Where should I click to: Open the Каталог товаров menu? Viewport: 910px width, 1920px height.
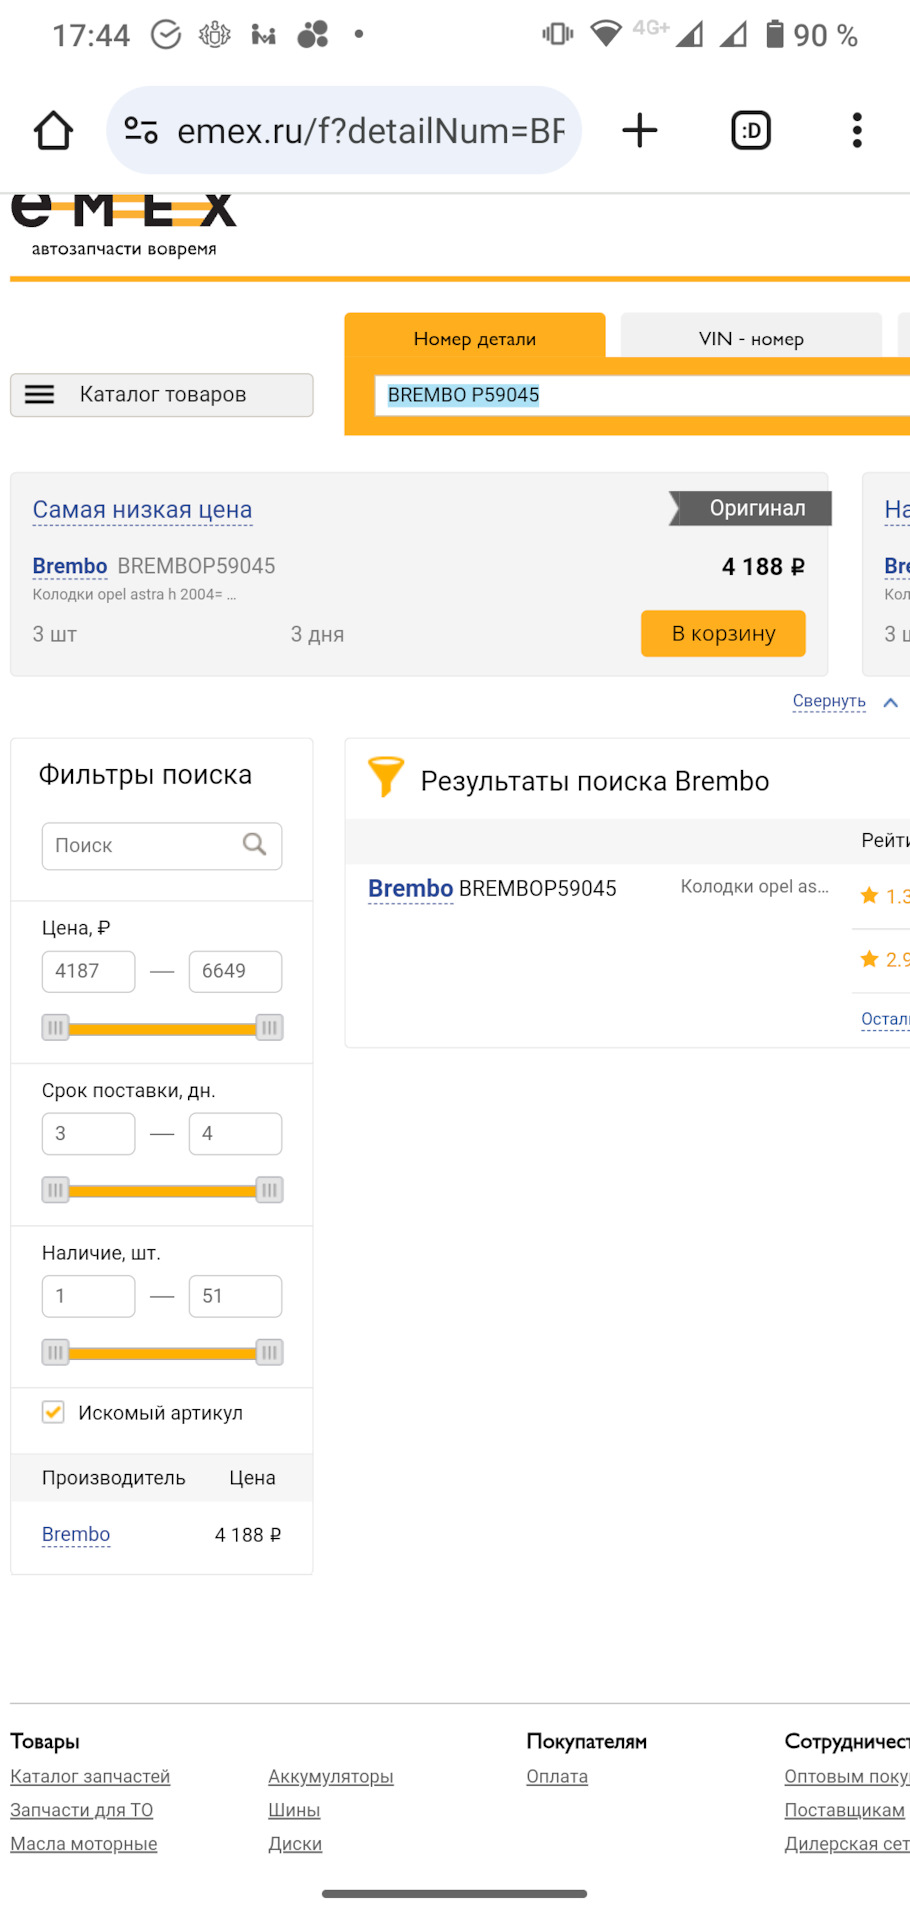coord(162,395)
